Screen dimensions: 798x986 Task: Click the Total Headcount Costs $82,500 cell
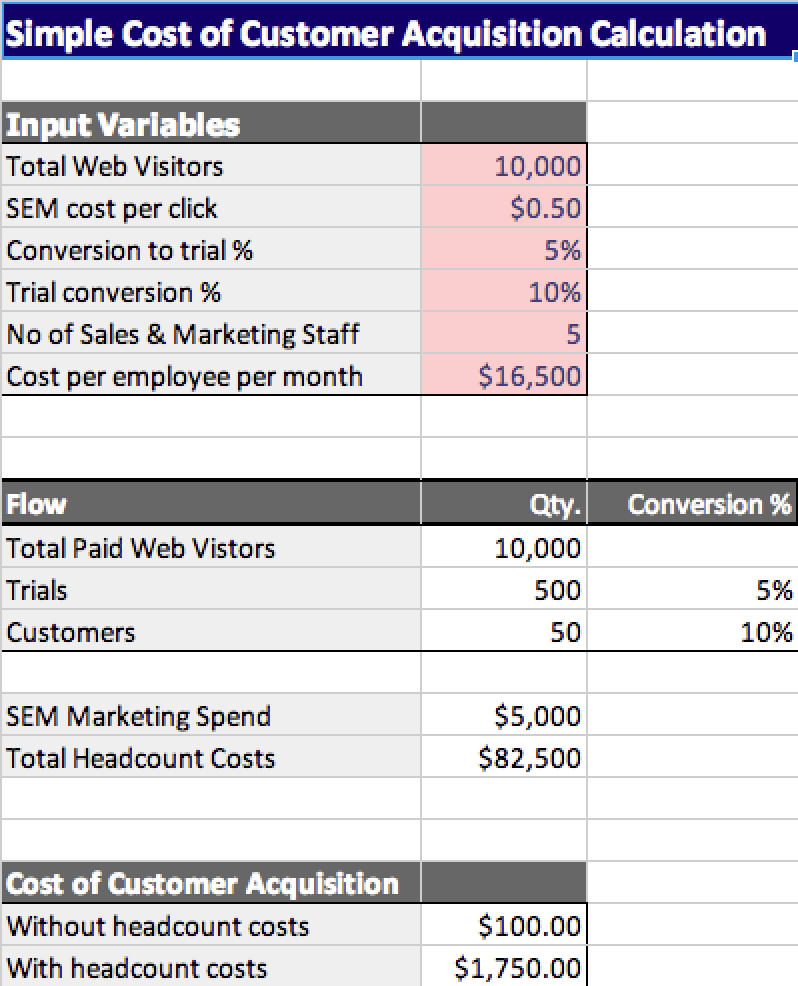click(503, 758)
